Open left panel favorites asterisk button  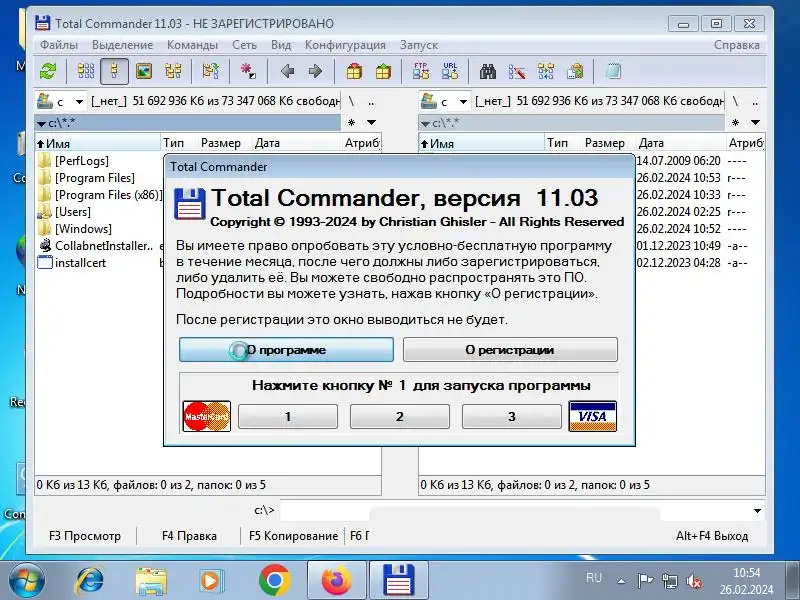tap(352, 122)
